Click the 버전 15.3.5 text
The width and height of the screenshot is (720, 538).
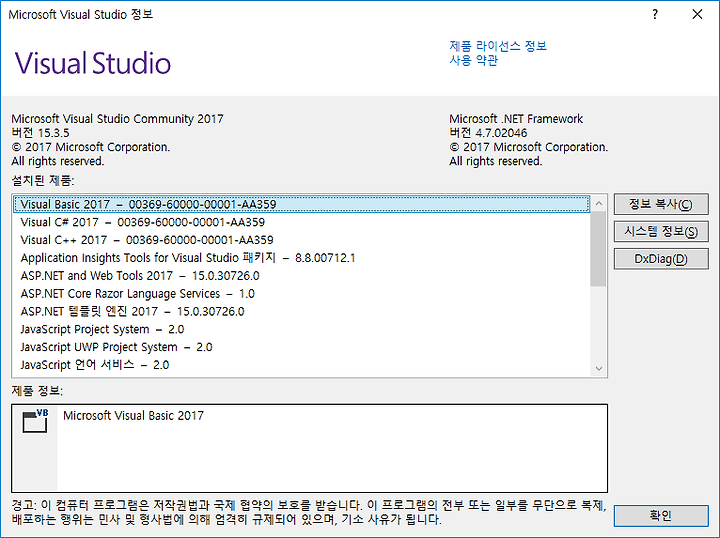(40, 133)
